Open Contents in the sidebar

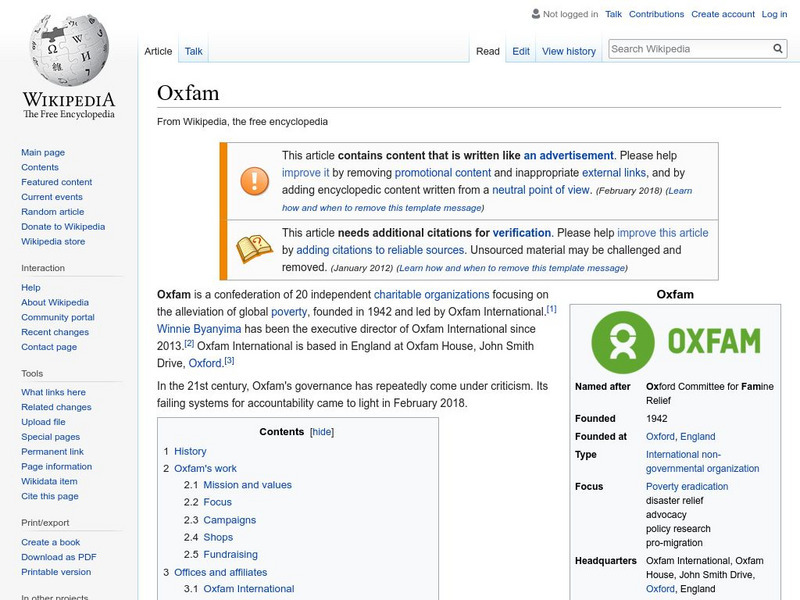pos(40,167)
